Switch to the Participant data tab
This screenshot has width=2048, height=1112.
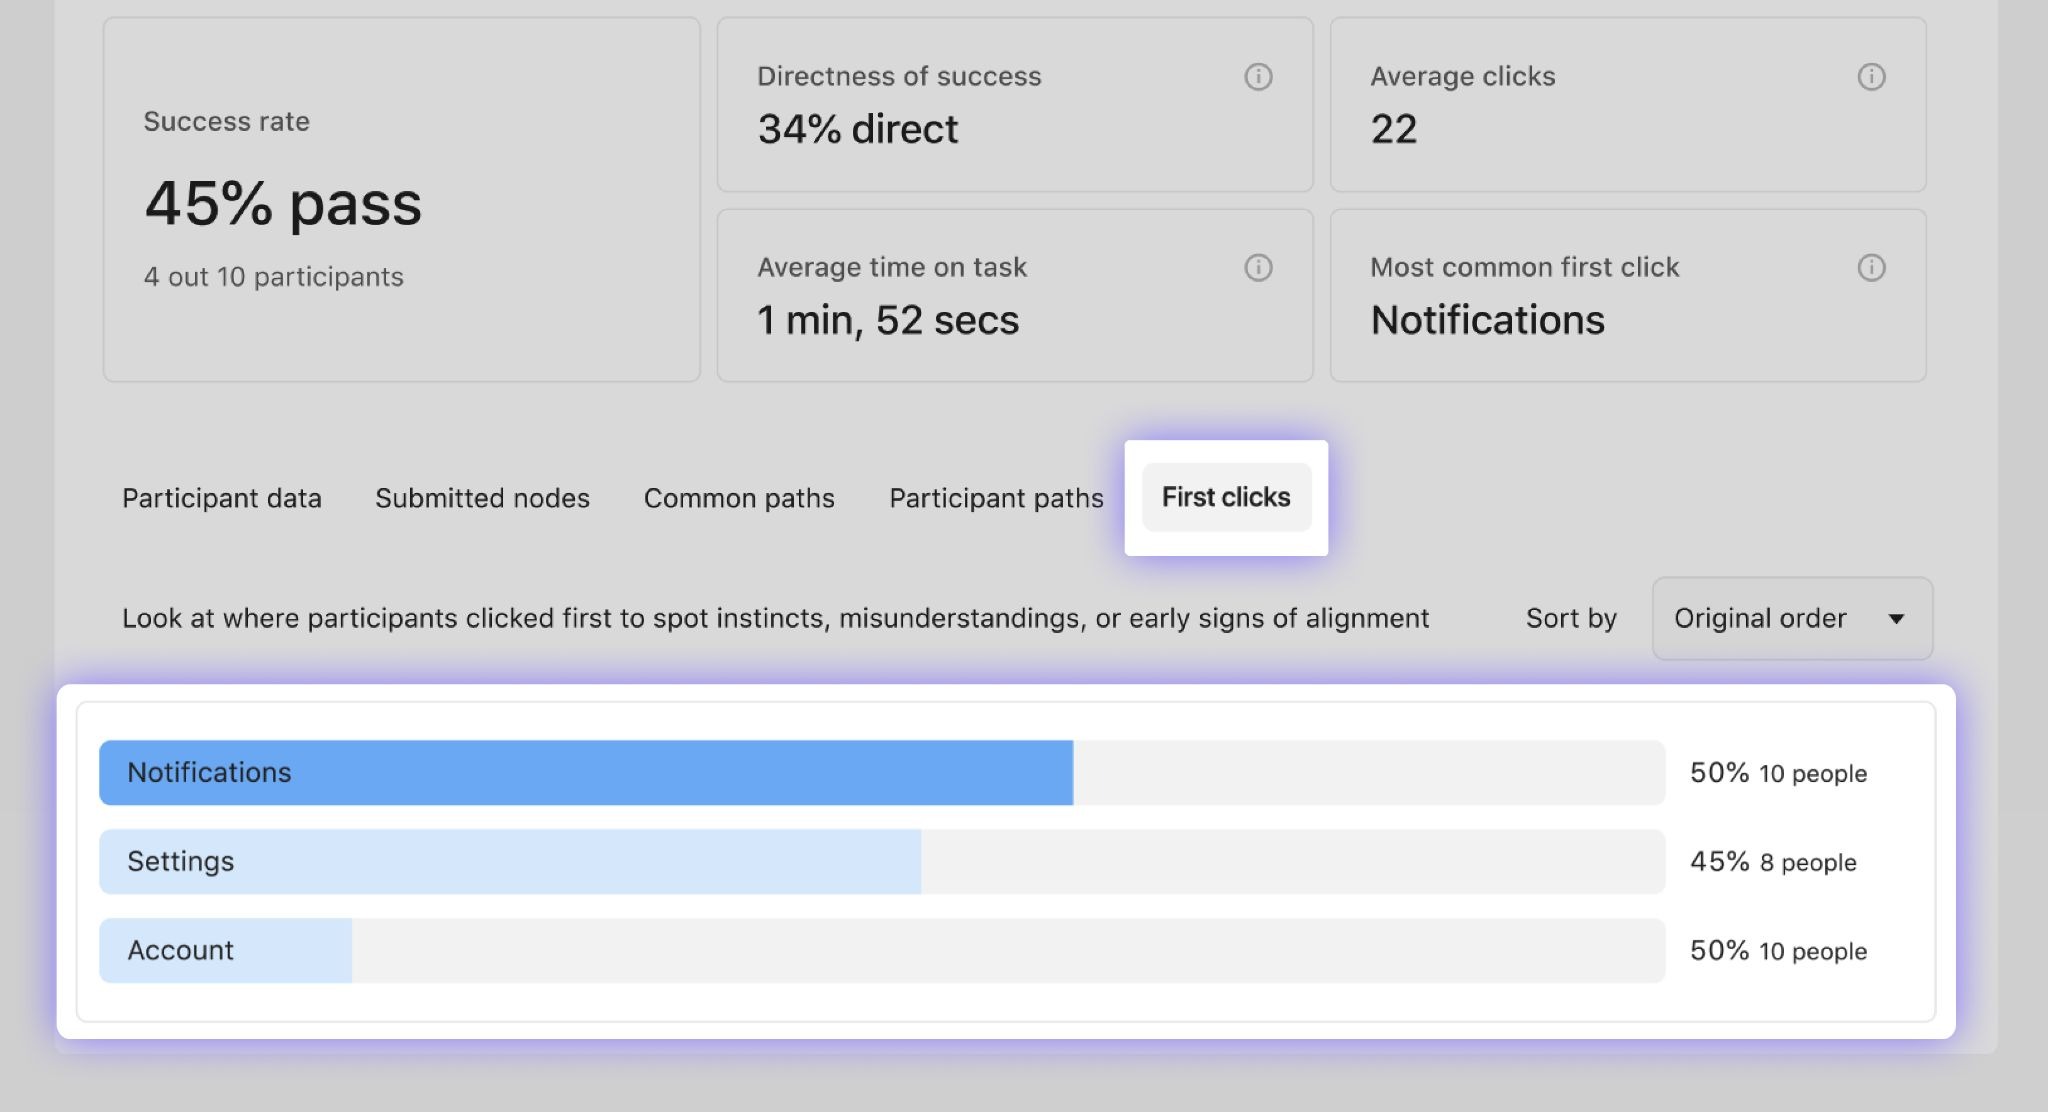click(222, 498)
